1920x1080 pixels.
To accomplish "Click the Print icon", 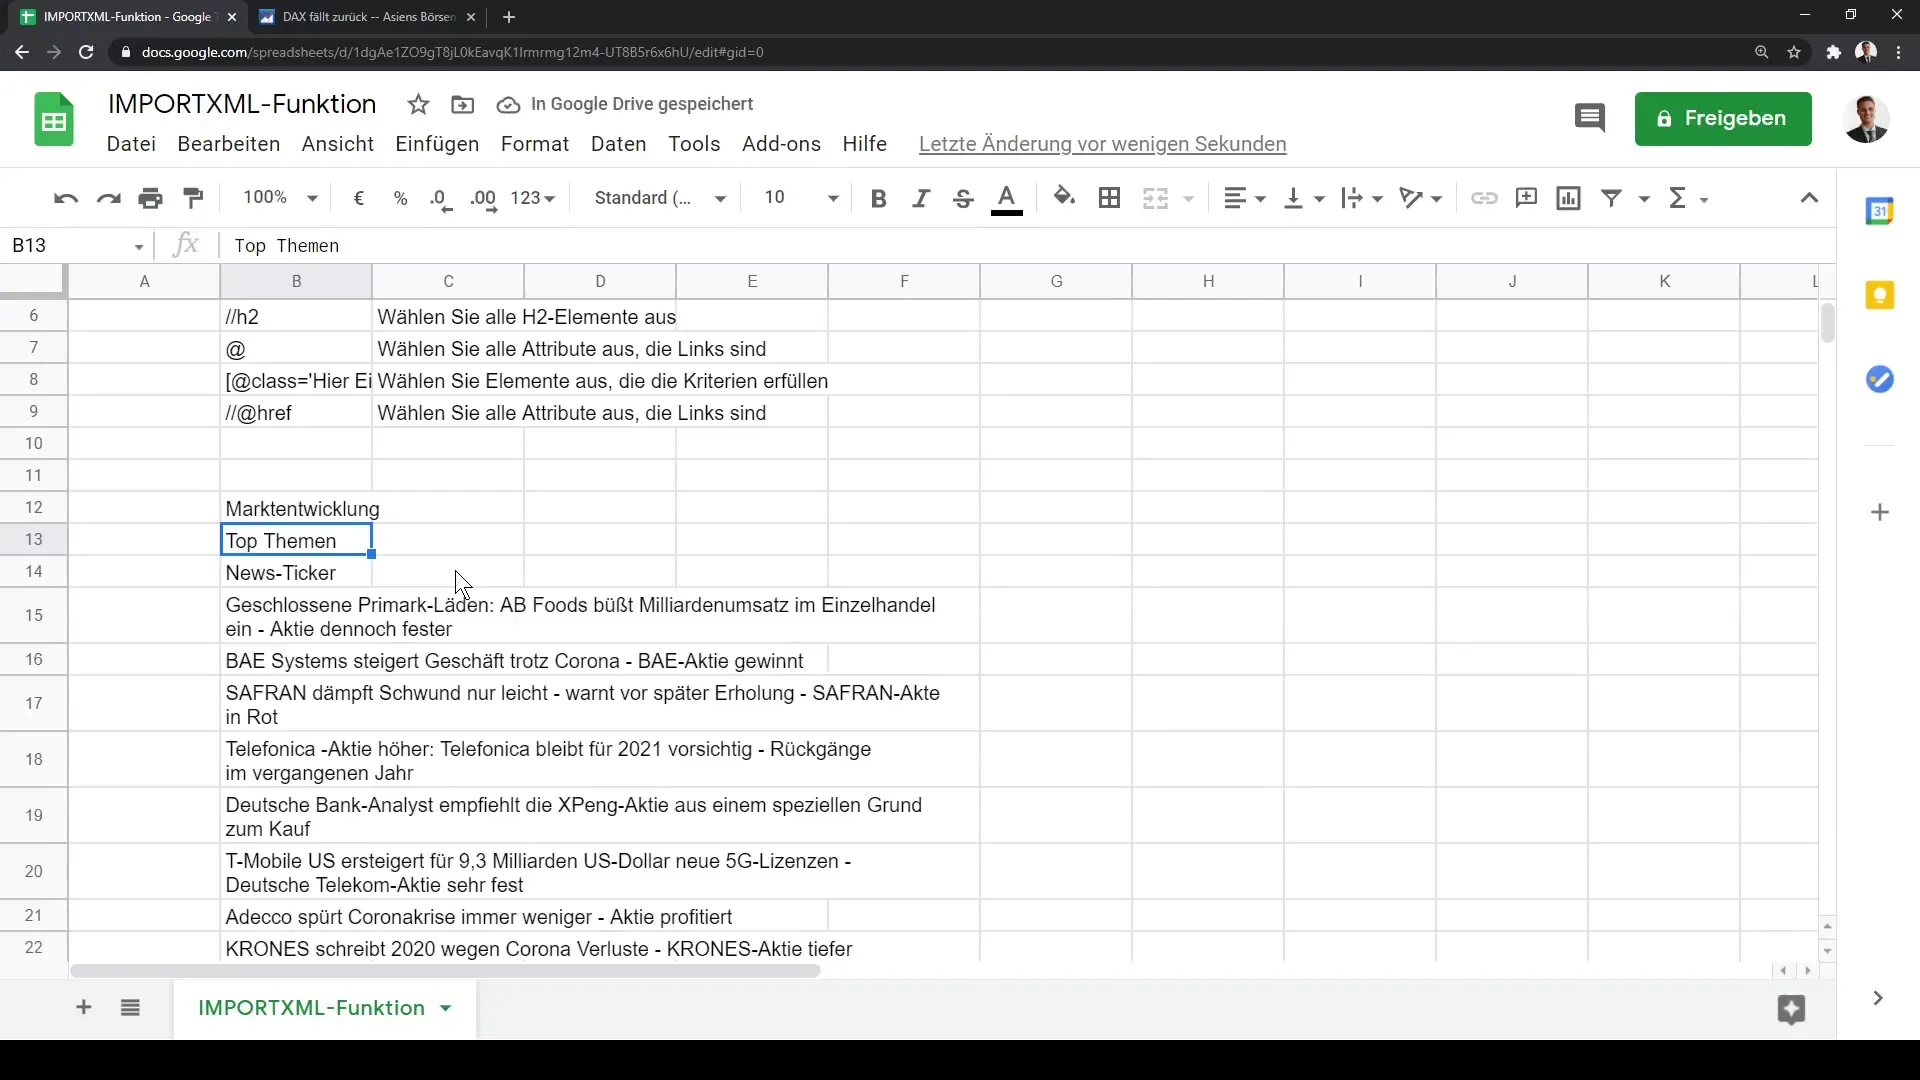I will click(151, 198).
